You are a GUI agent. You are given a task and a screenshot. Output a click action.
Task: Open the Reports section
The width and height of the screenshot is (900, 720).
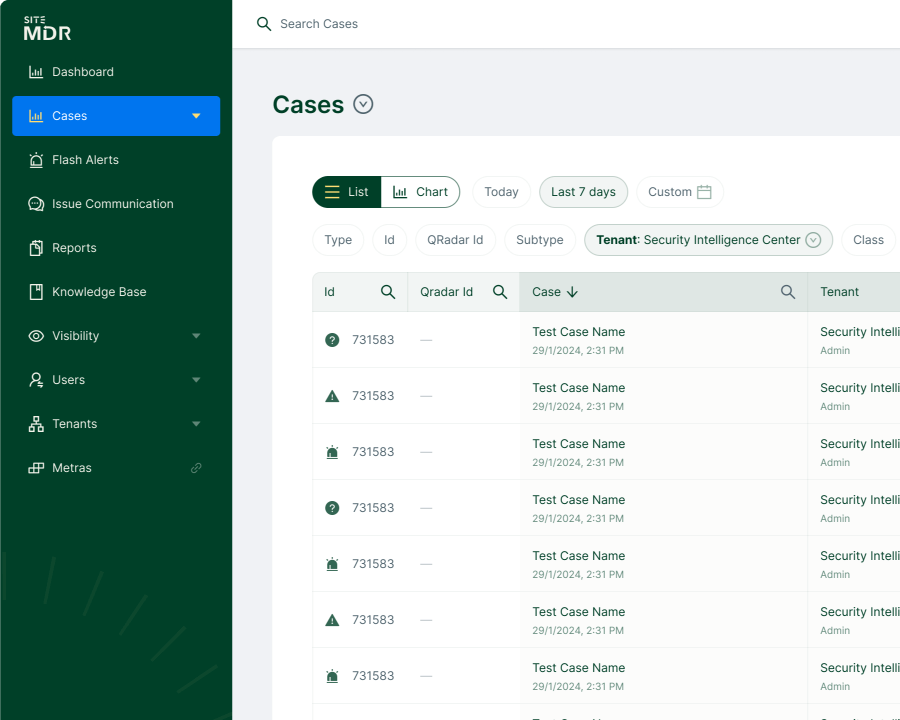pos(74,248)
